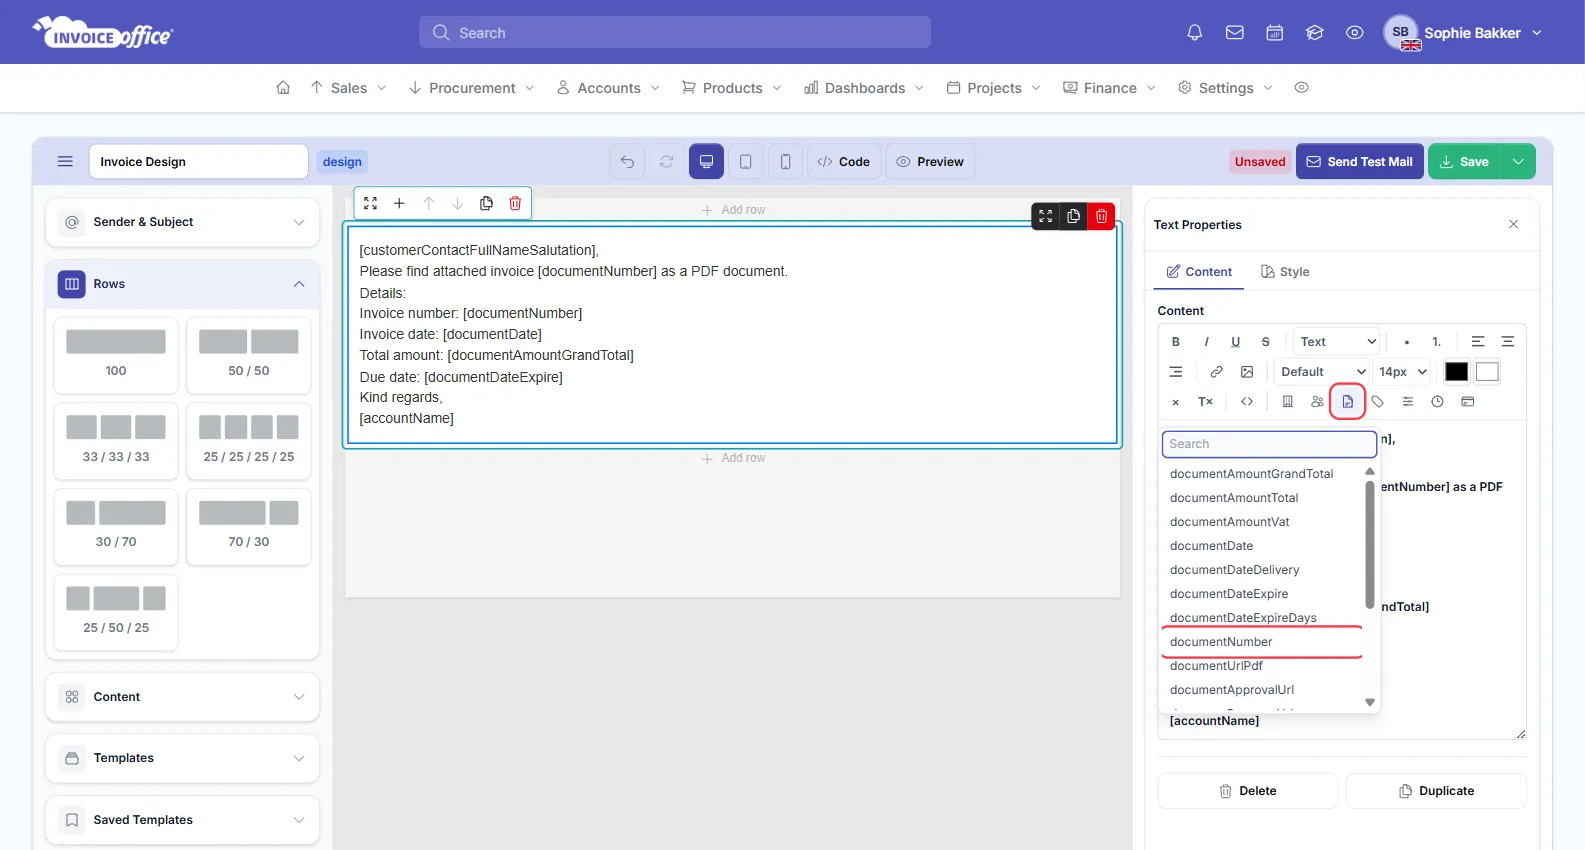Open the document variables icon
The image size is (1585, 850).
click(1348, 402)
